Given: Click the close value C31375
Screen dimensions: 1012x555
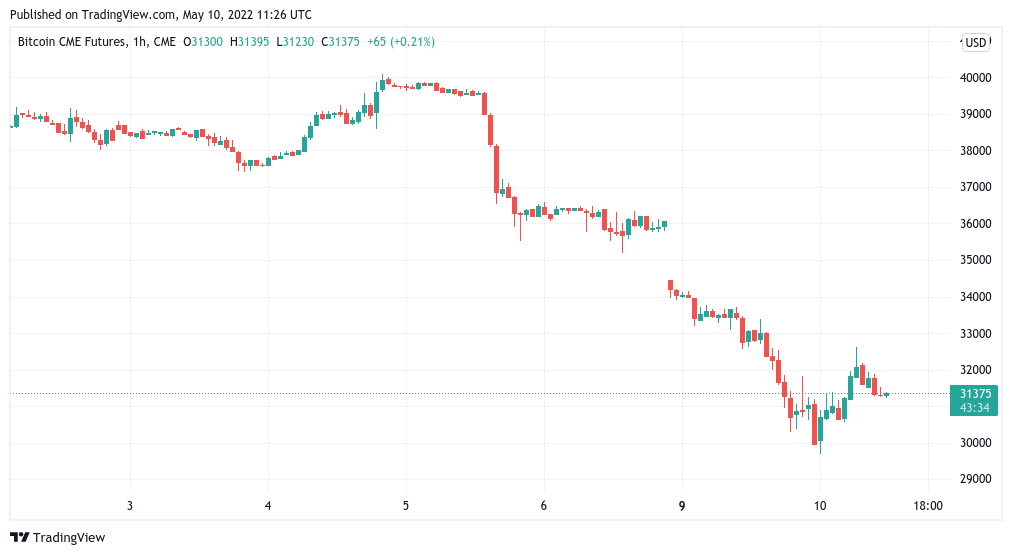Looking at the screenshot, I should pyautogui.click(x=342, y=42).
